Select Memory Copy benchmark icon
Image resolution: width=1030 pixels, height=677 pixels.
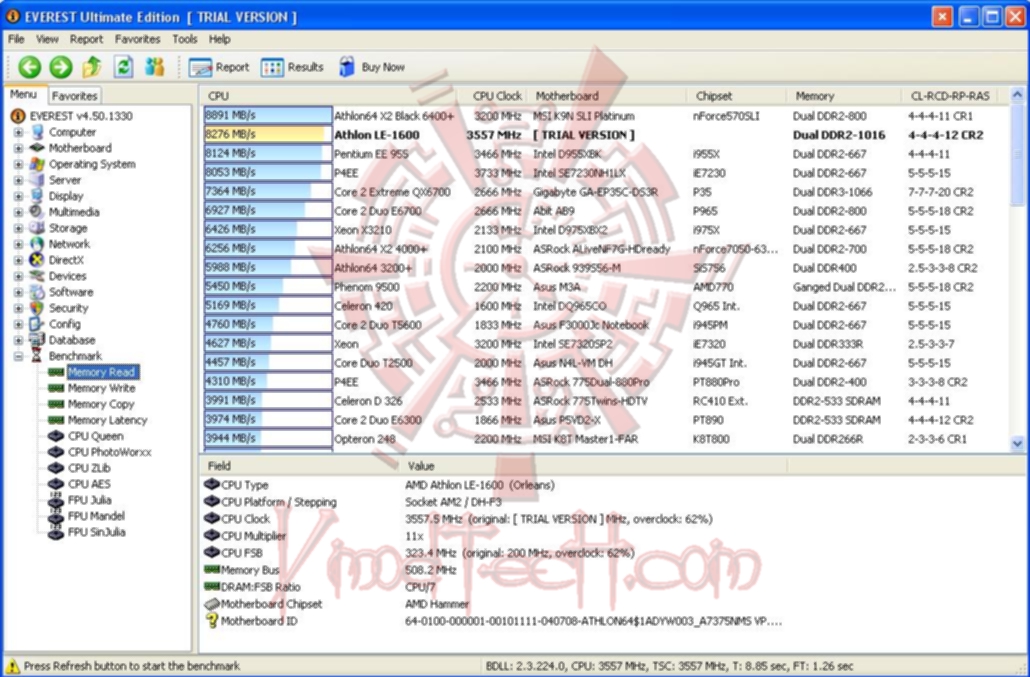(x=56, y=404)
